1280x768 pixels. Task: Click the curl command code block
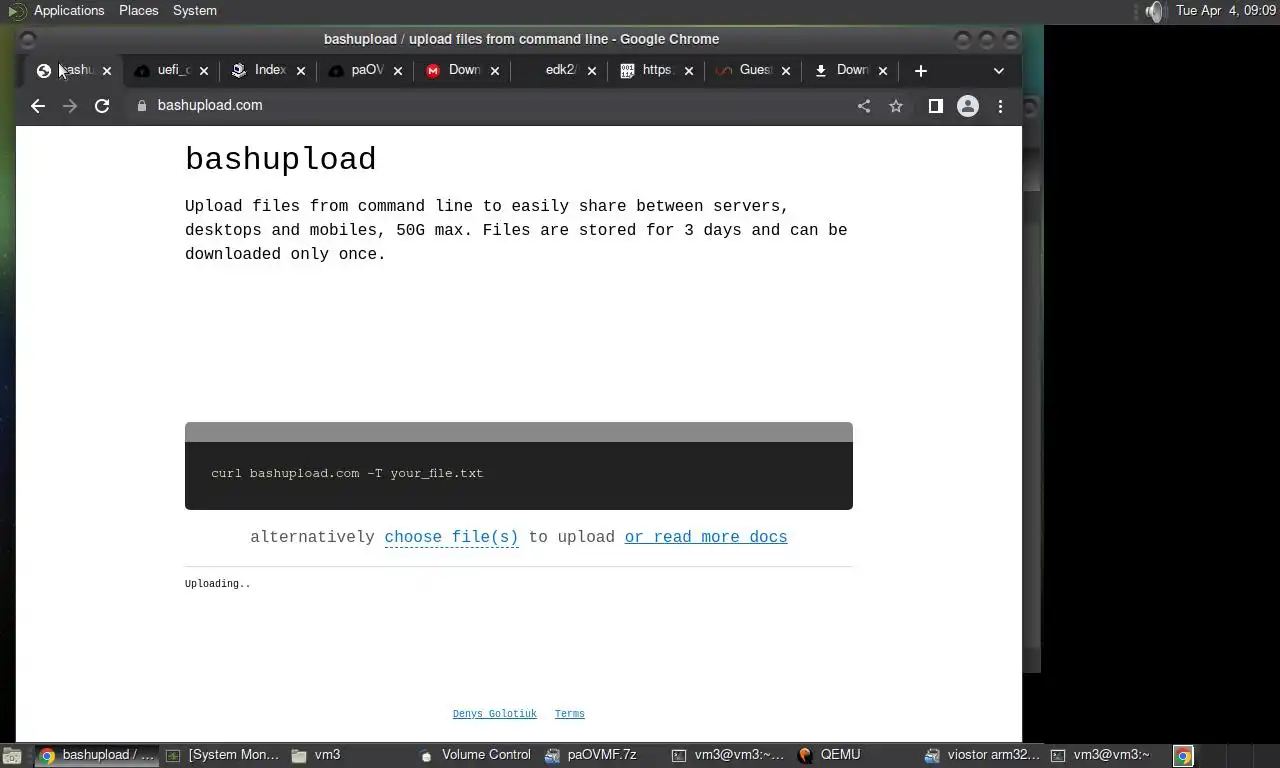(519, 466)
